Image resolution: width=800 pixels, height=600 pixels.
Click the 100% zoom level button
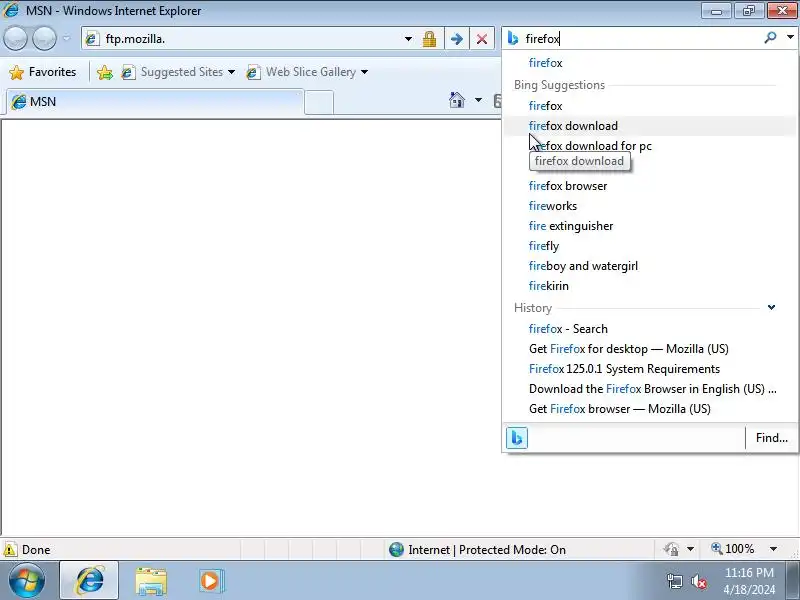pyautogui.click(x=733, y=549)
